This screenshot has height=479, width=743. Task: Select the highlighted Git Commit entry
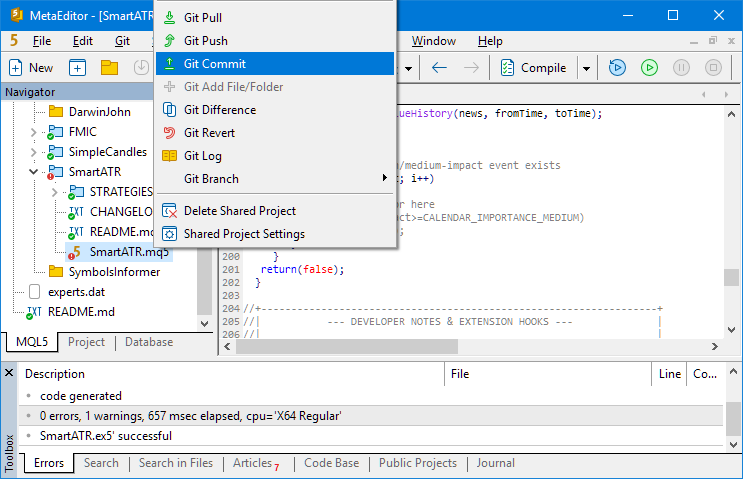[275, 63]
